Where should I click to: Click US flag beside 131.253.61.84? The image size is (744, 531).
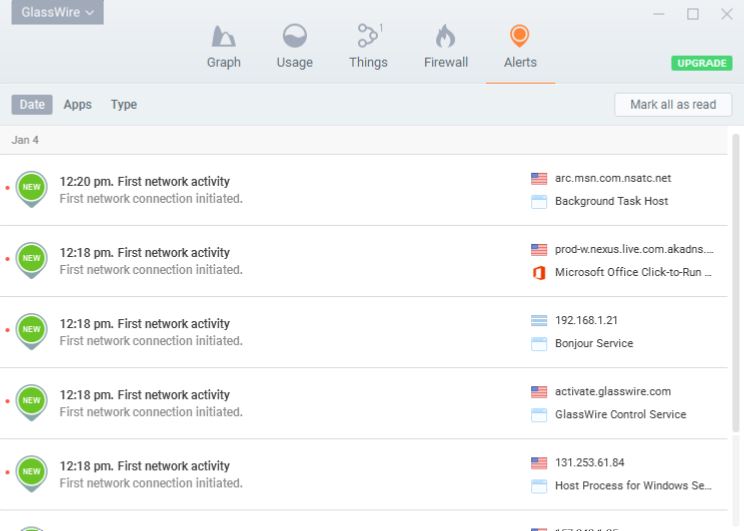(x=539, y=463)
